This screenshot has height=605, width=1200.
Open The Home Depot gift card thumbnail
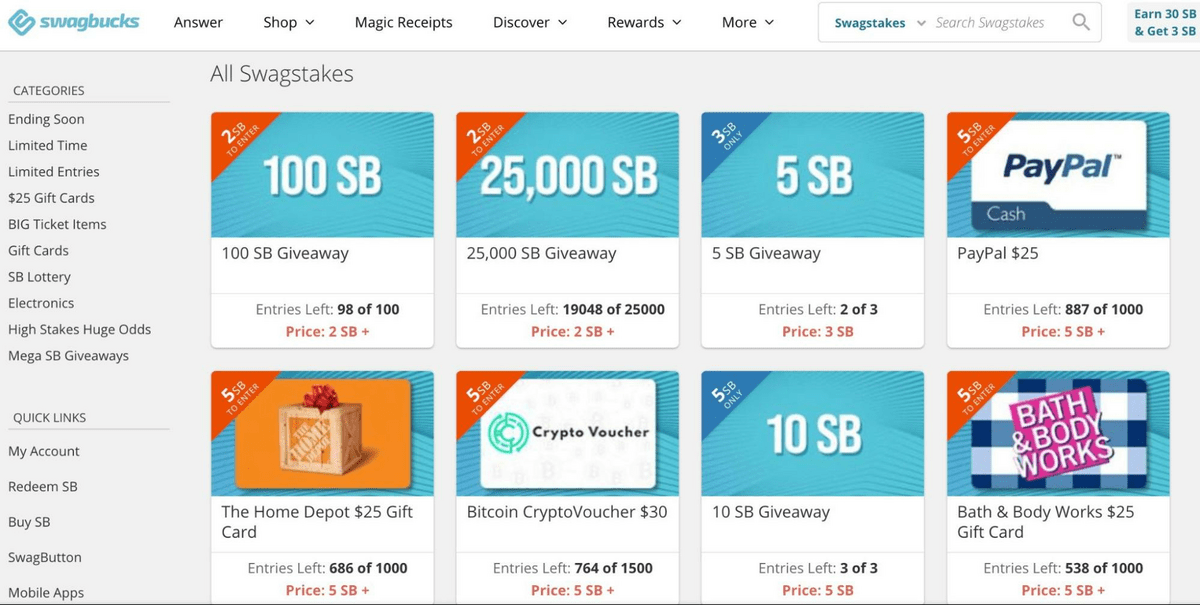coord(322,433)
